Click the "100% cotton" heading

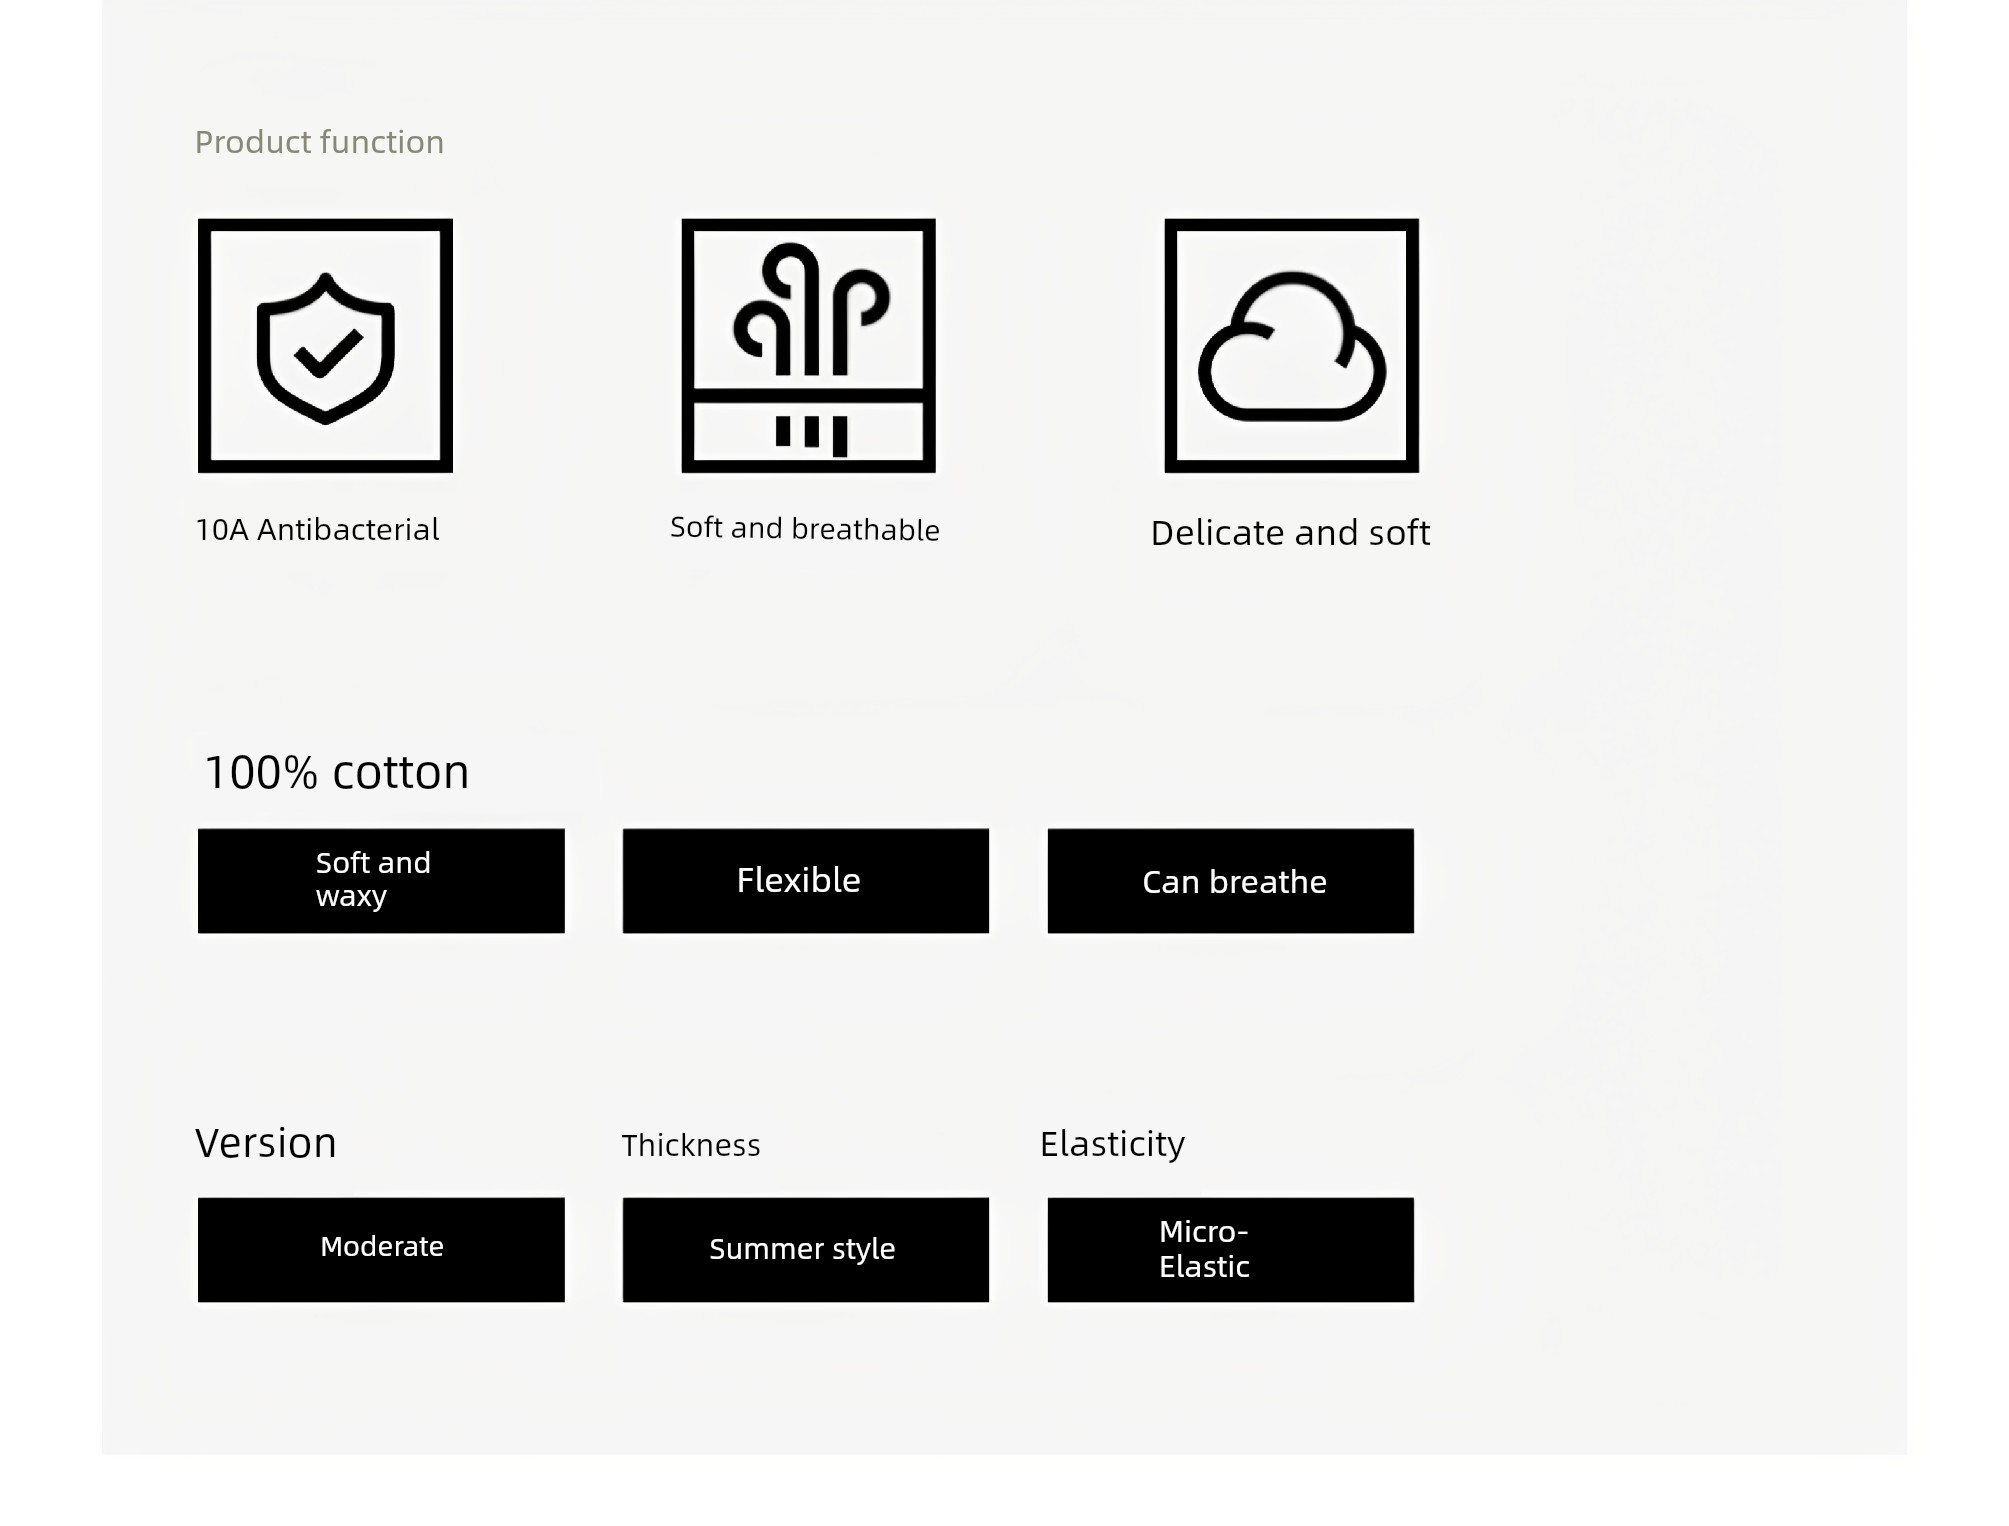coord(336,772)
